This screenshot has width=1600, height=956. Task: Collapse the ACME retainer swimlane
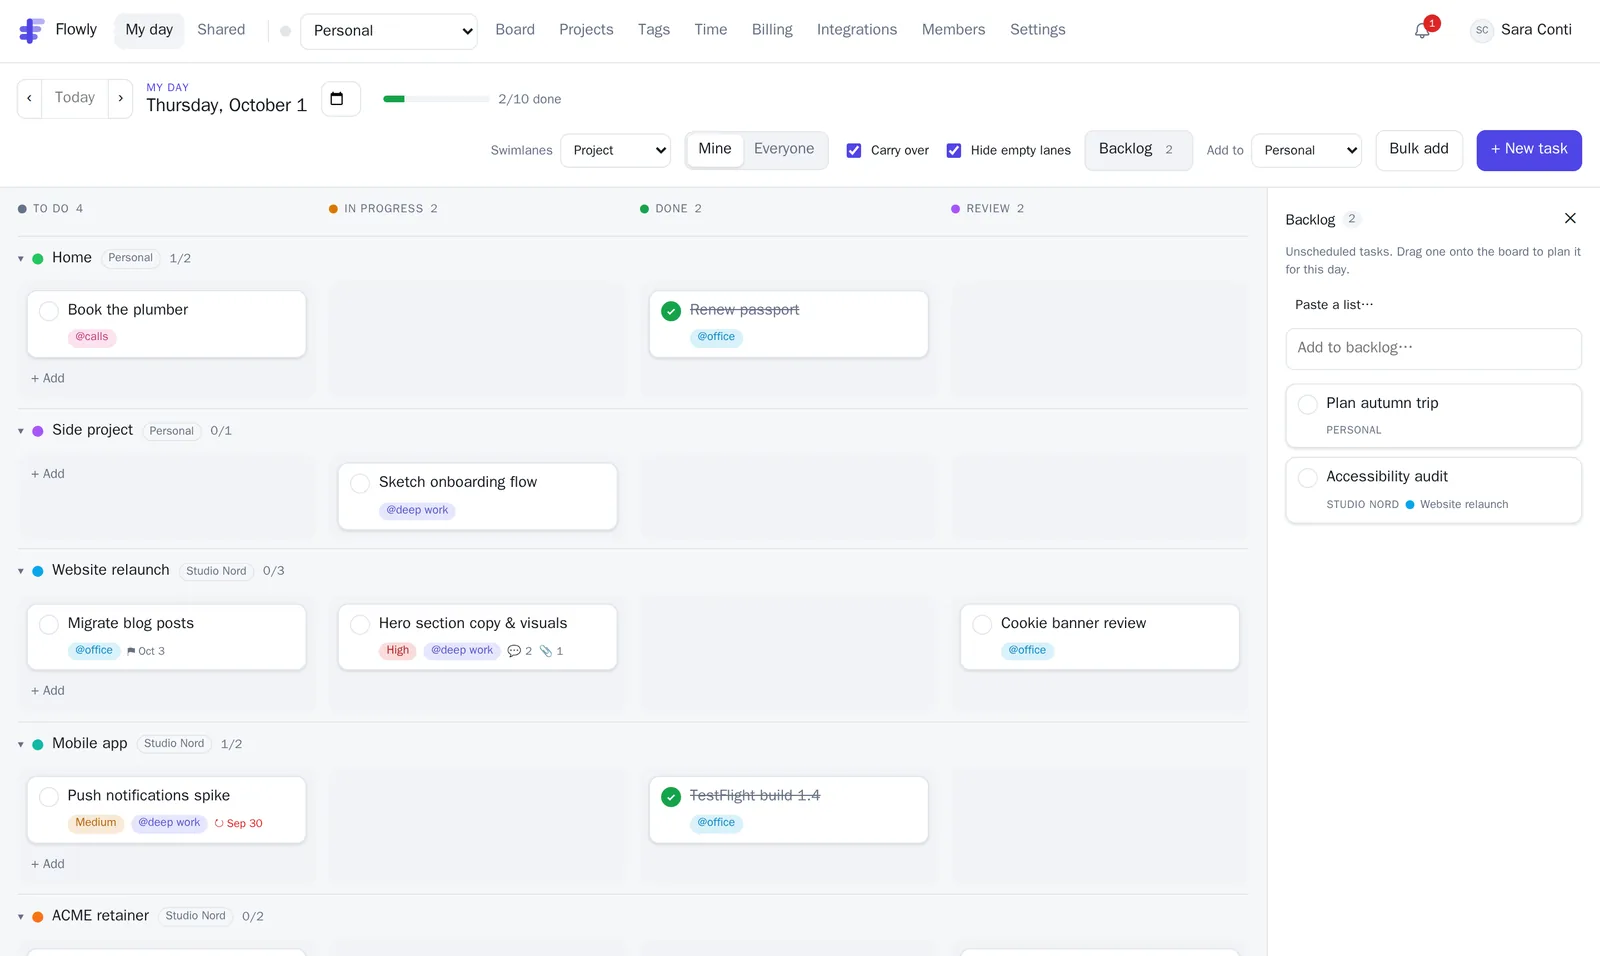pyautogui.click(x=21, y=916)
